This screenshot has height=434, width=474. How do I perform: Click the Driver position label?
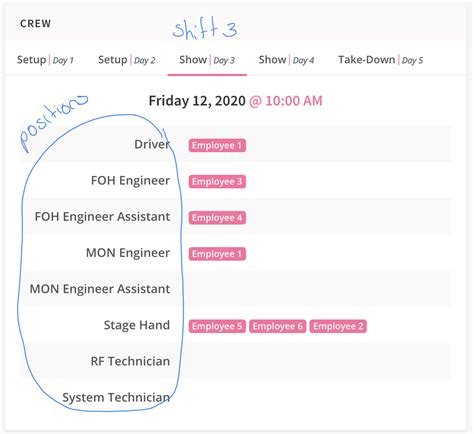coord(152,144)
